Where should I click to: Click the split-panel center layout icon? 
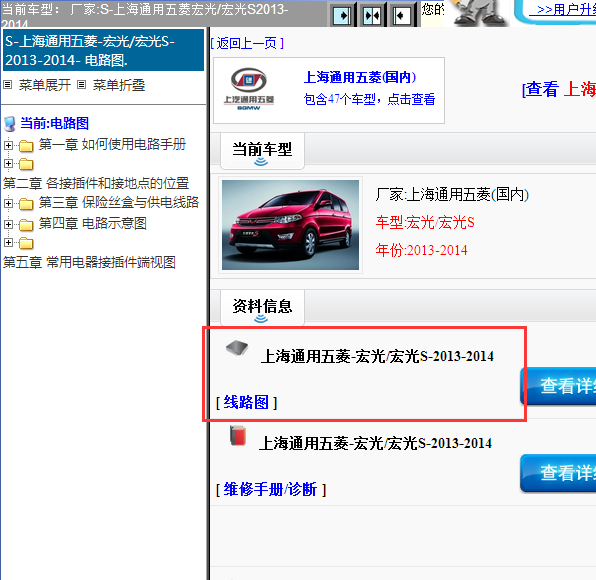(372, 16)
